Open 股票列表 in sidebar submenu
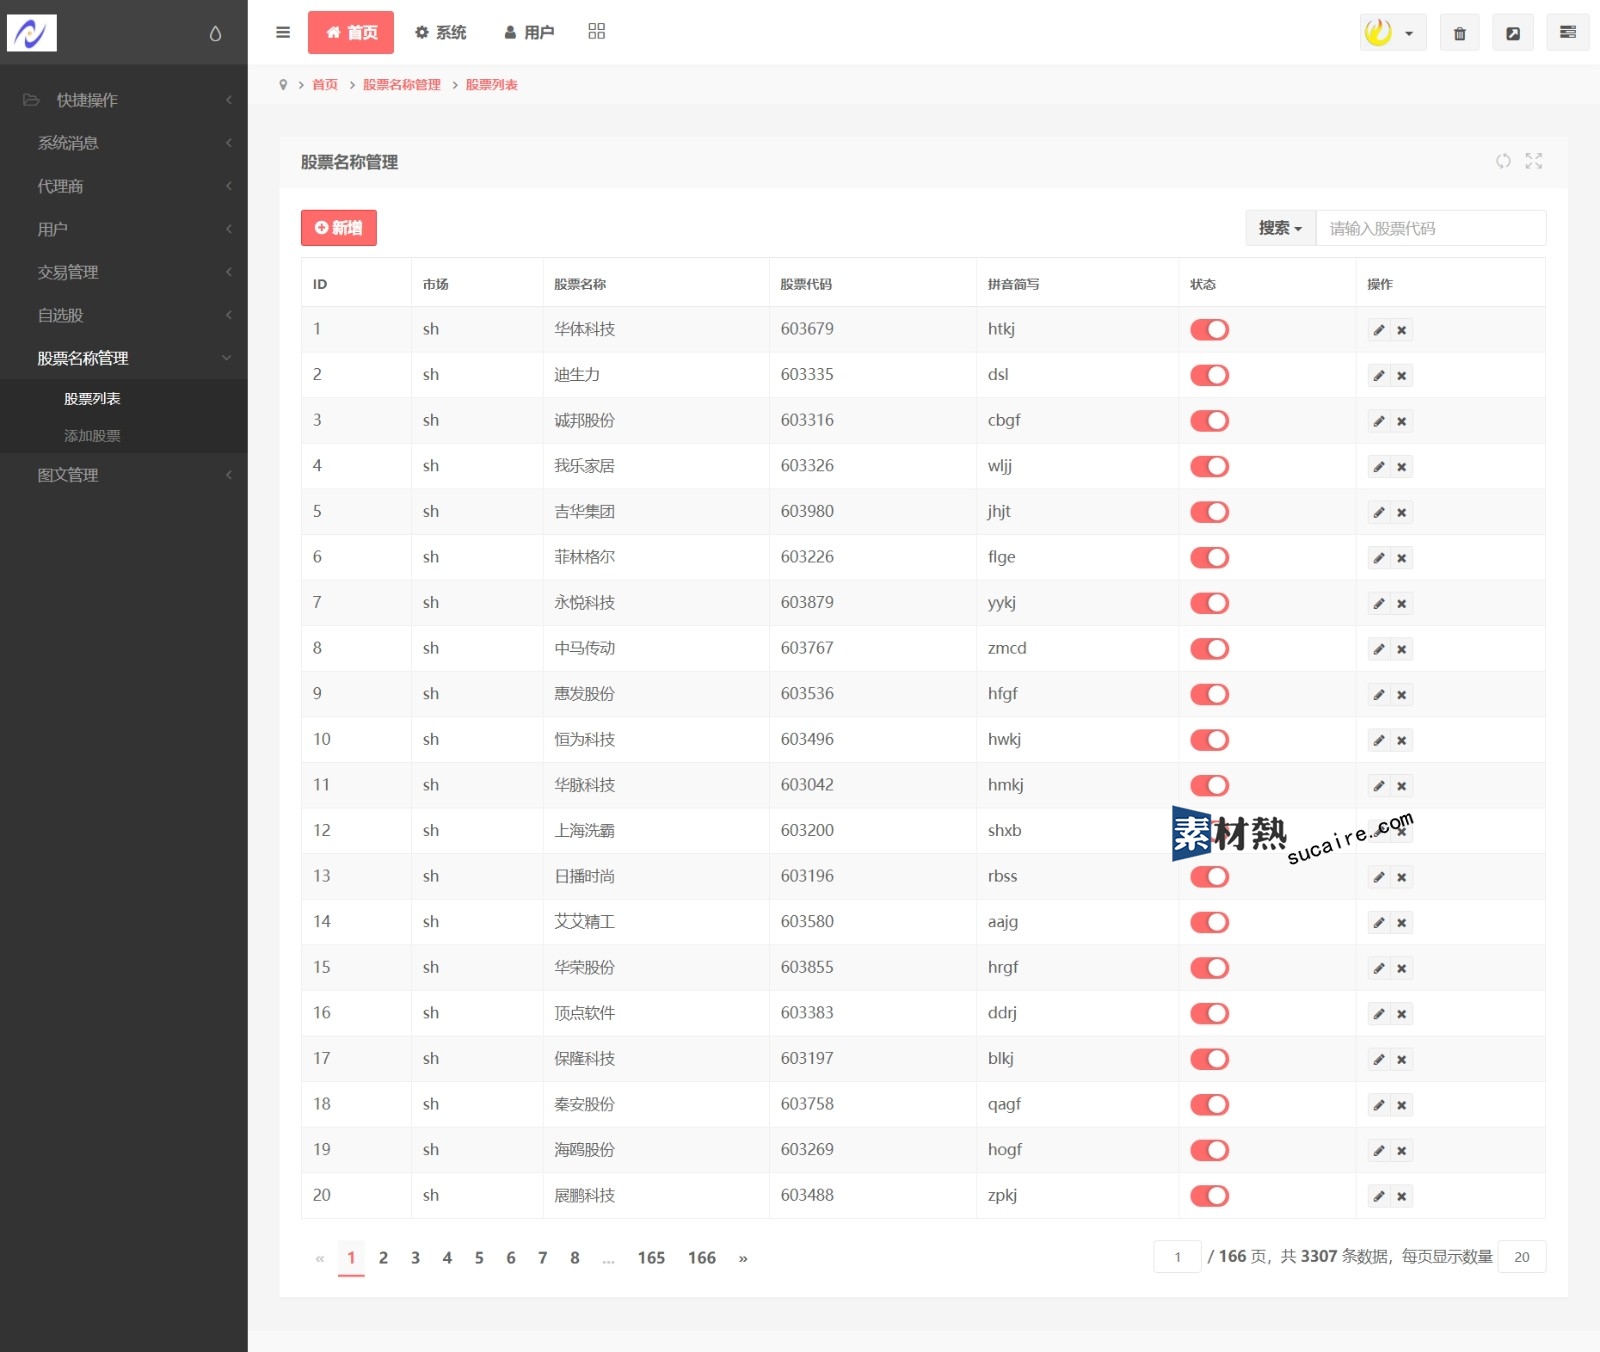 [92, 399]
